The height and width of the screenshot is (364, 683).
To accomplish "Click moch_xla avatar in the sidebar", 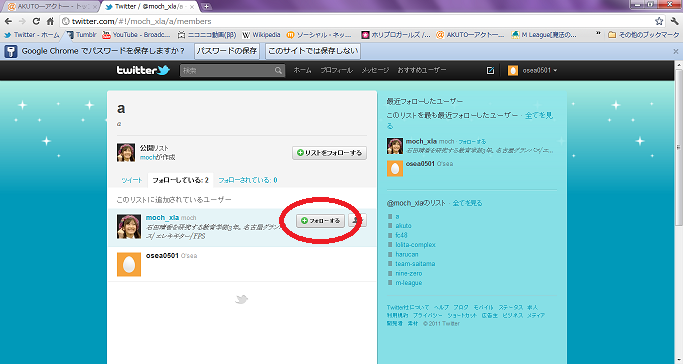I will [395, 146].
